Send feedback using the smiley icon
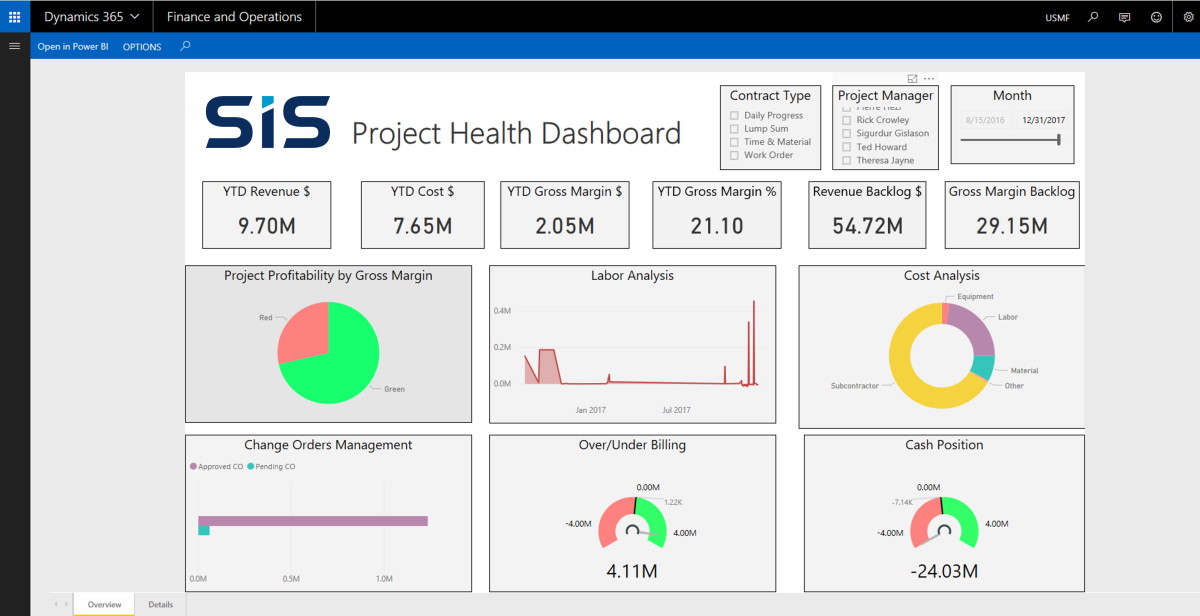 [1157, 17]
